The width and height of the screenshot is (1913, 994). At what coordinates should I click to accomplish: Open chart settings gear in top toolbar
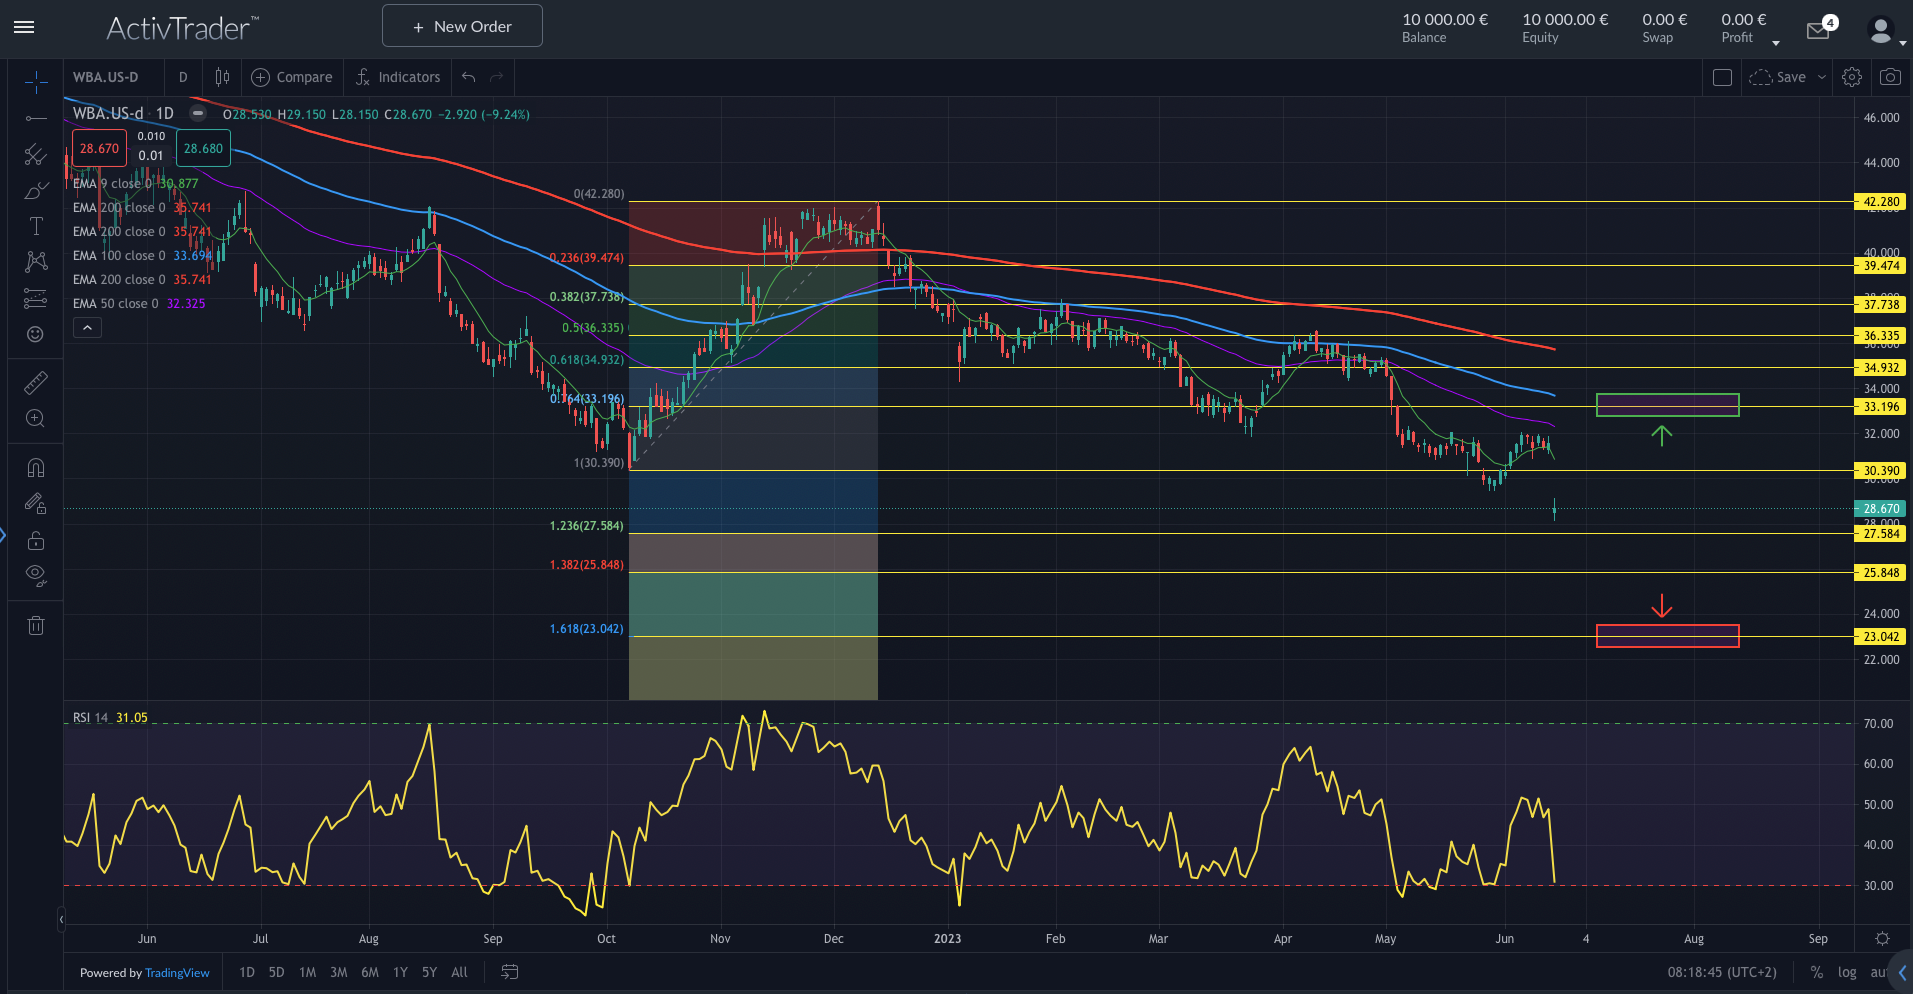[x=1851, y=77]
